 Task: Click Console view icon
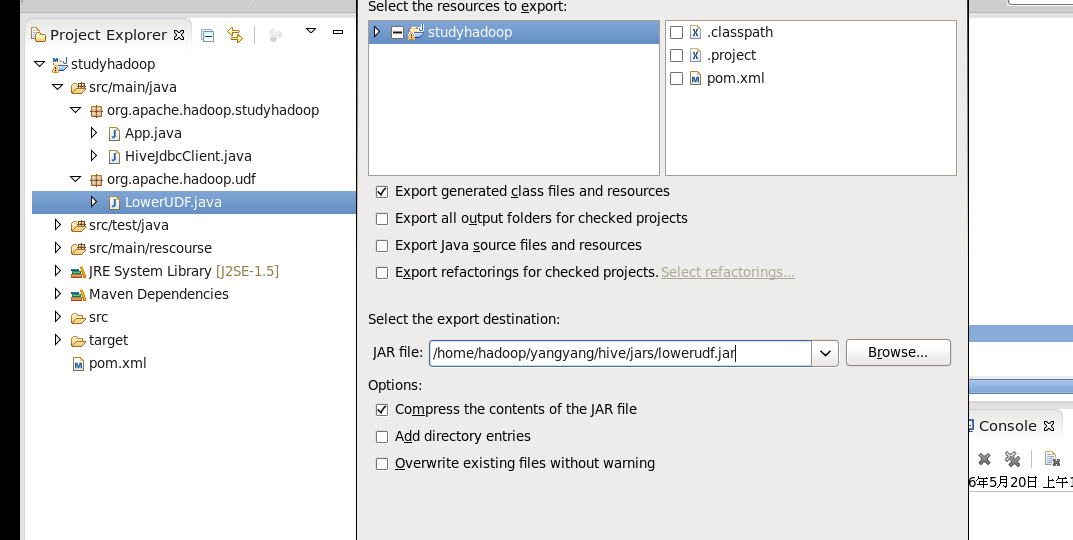pyautogui.click(x=970, y=426)
